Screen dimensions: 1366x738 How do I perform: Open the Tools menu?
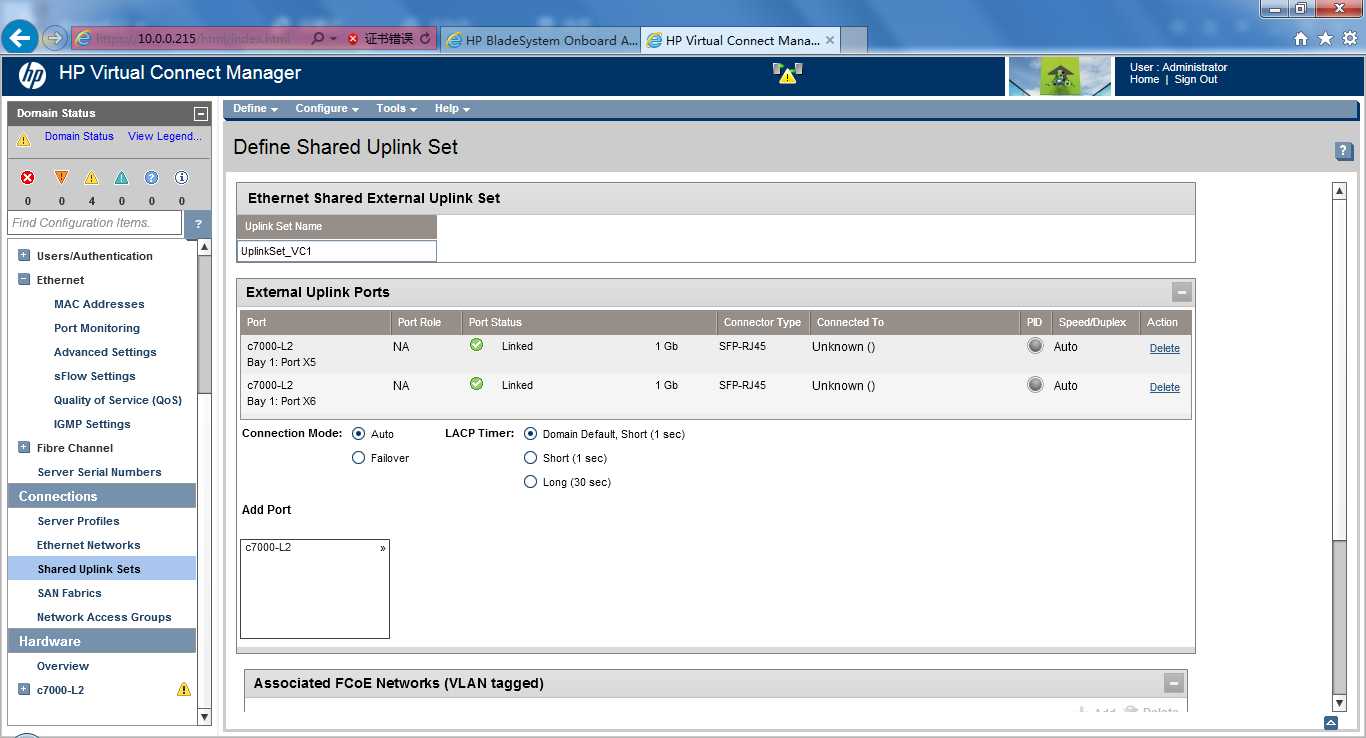coord(396,109)
